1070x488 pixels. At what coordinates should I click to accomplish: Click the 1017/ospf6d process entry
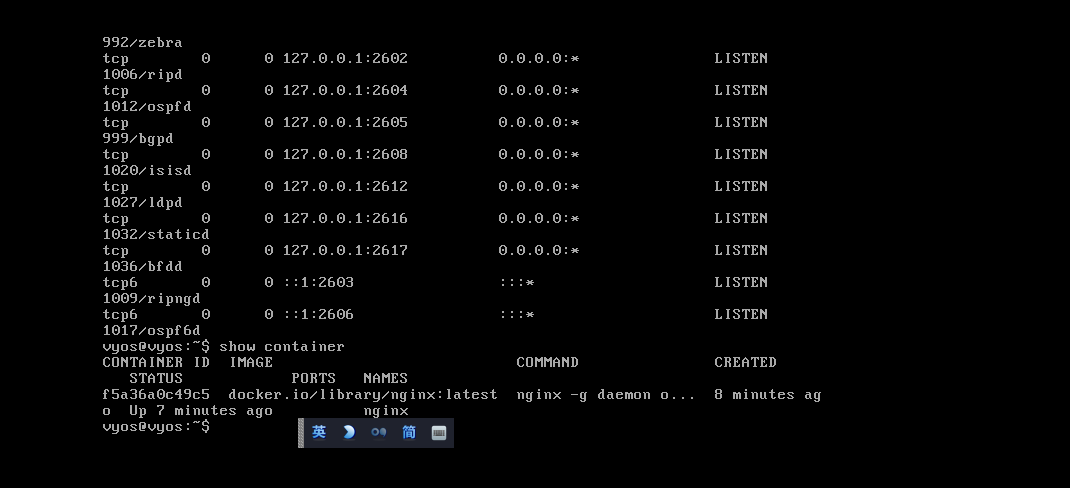pos(151,330)
